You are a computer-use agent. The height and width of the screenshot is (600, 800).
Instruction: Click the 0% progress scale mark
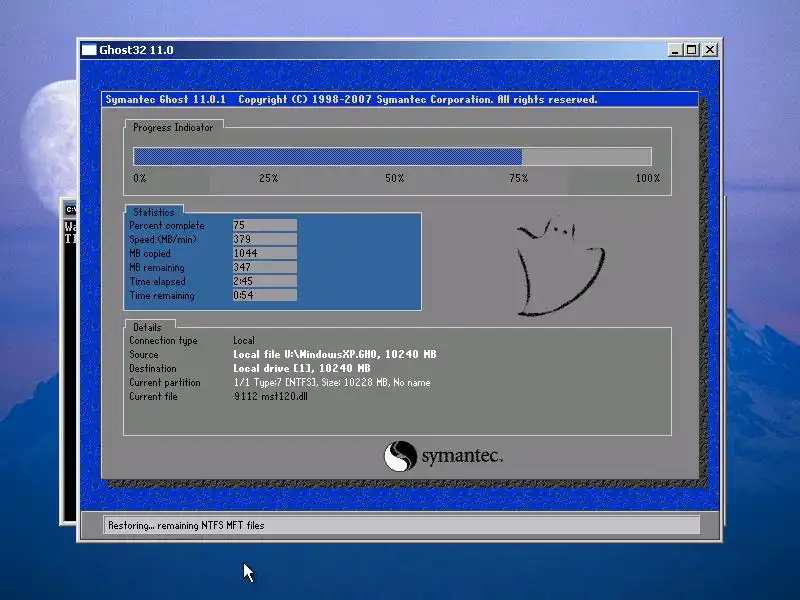[x=140, y=178]
